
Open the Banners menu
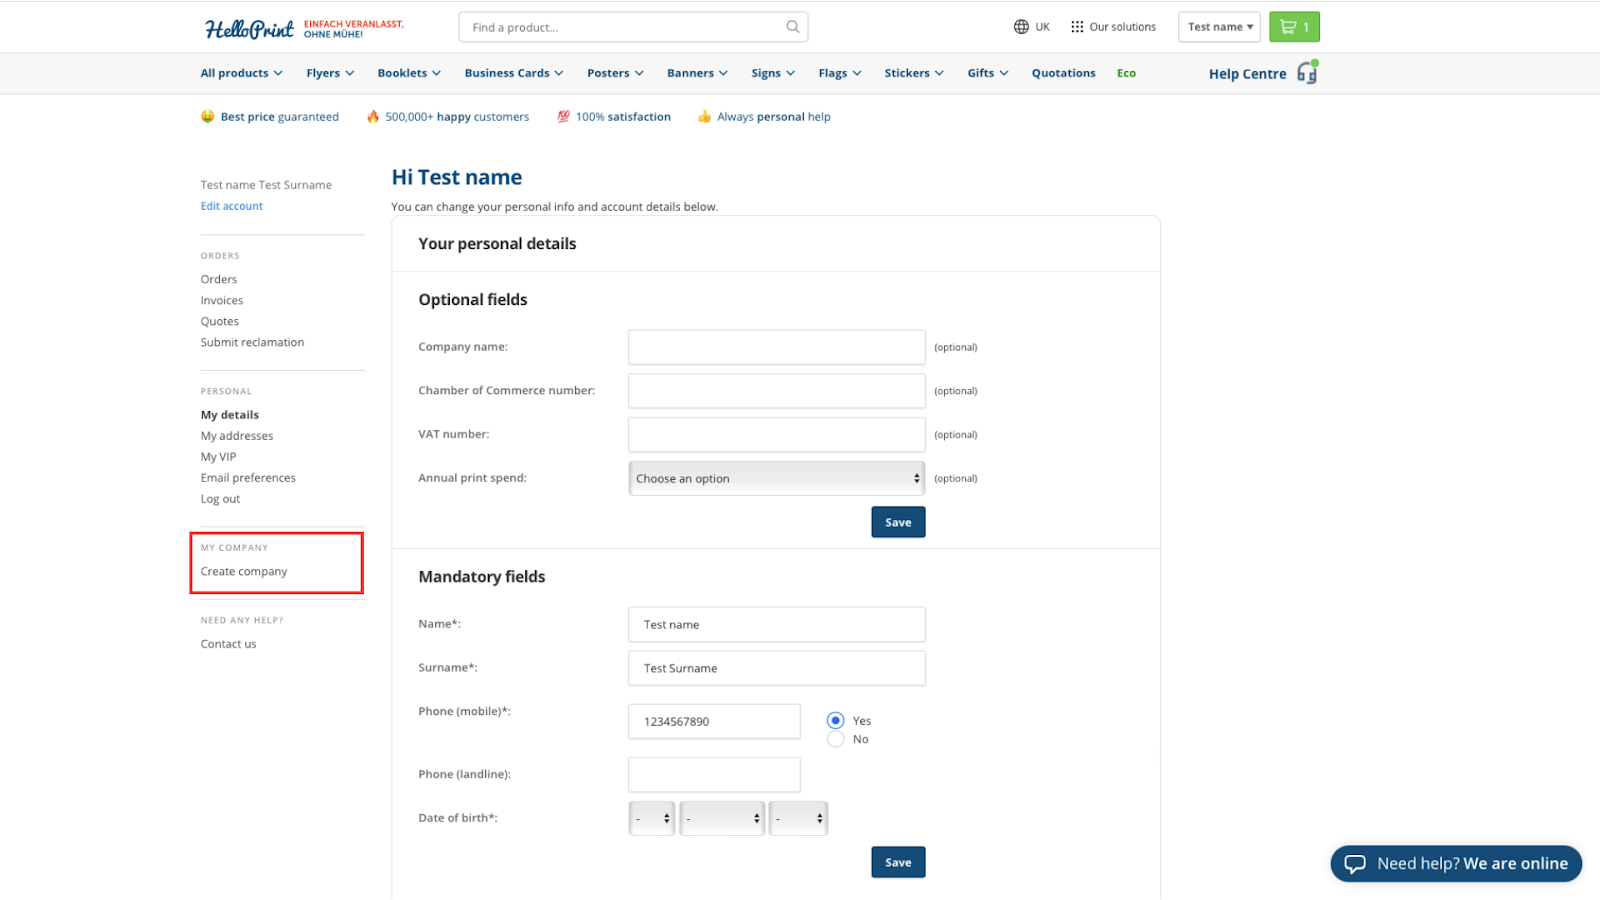tap(697, 73)
